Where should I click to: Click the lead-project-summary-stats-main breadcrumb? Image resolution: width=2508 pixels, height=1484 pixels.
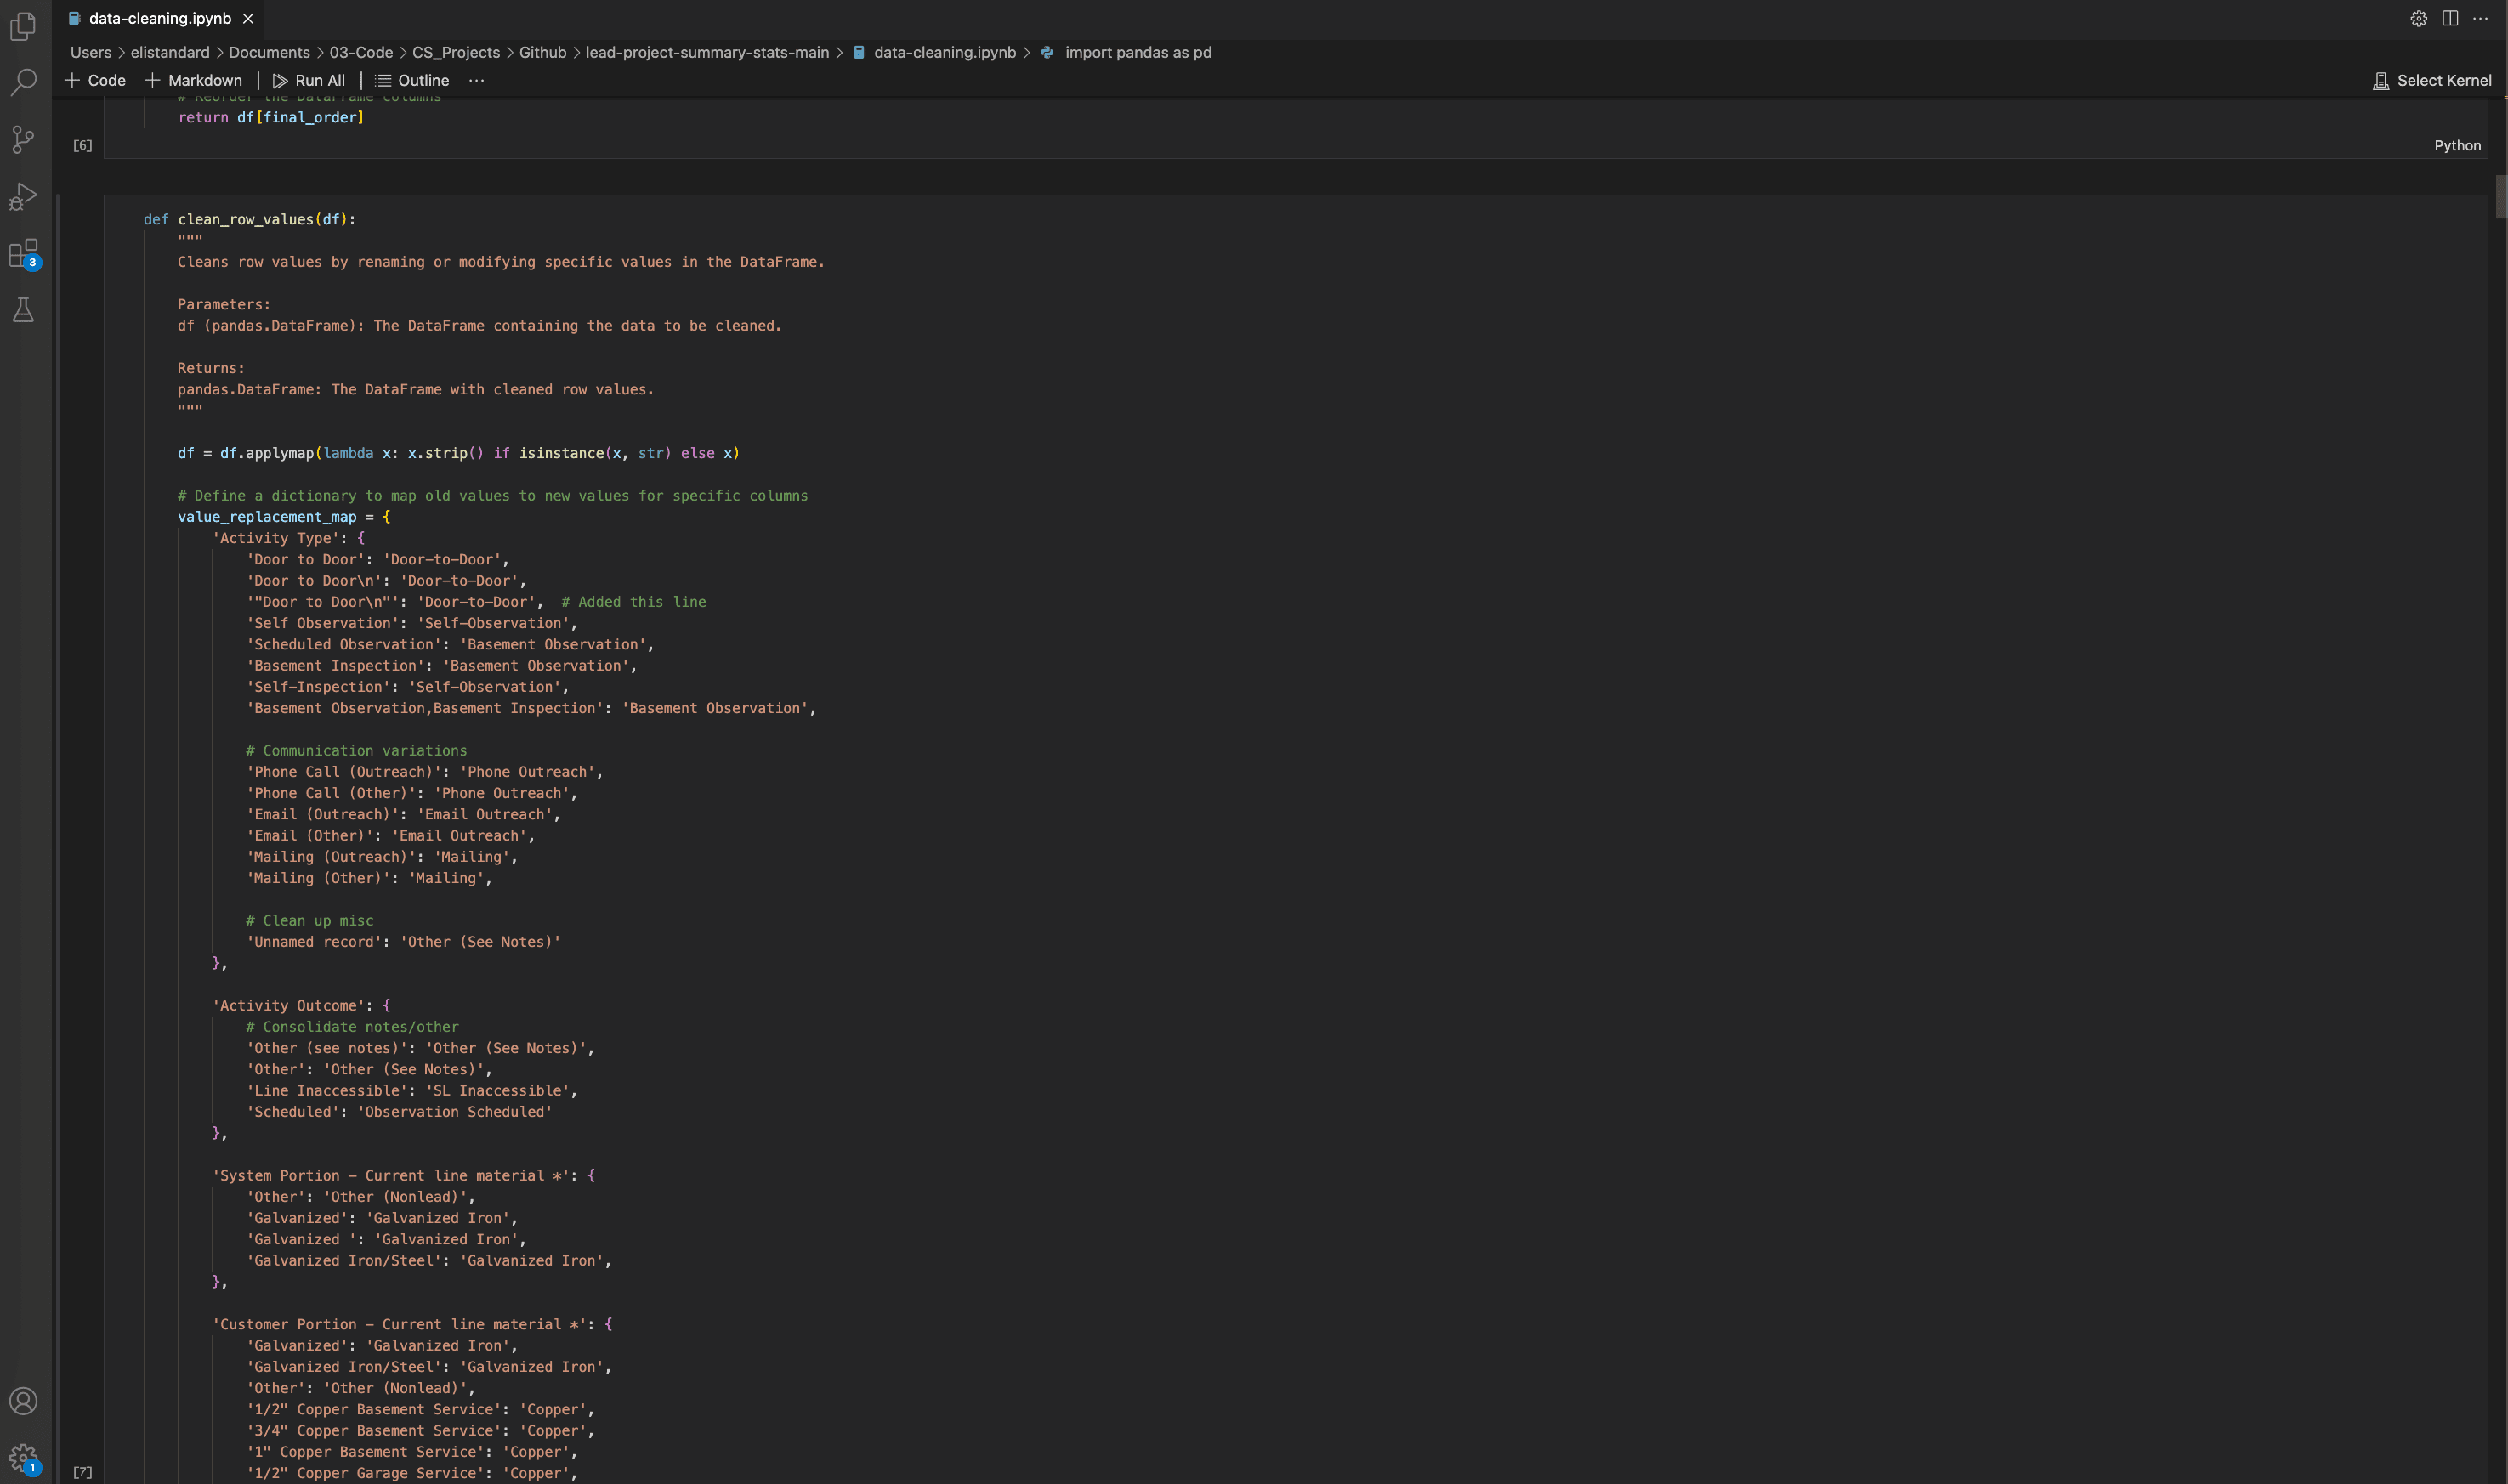707,52
